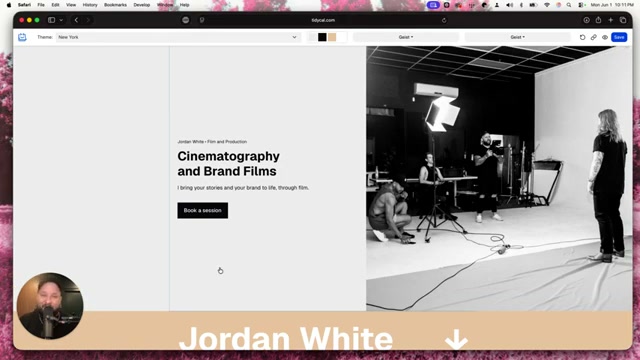The height and width of the screenshot is (360, 640).
Task: Open a new tab with the plus icon
Action: [x=611, y=20]
